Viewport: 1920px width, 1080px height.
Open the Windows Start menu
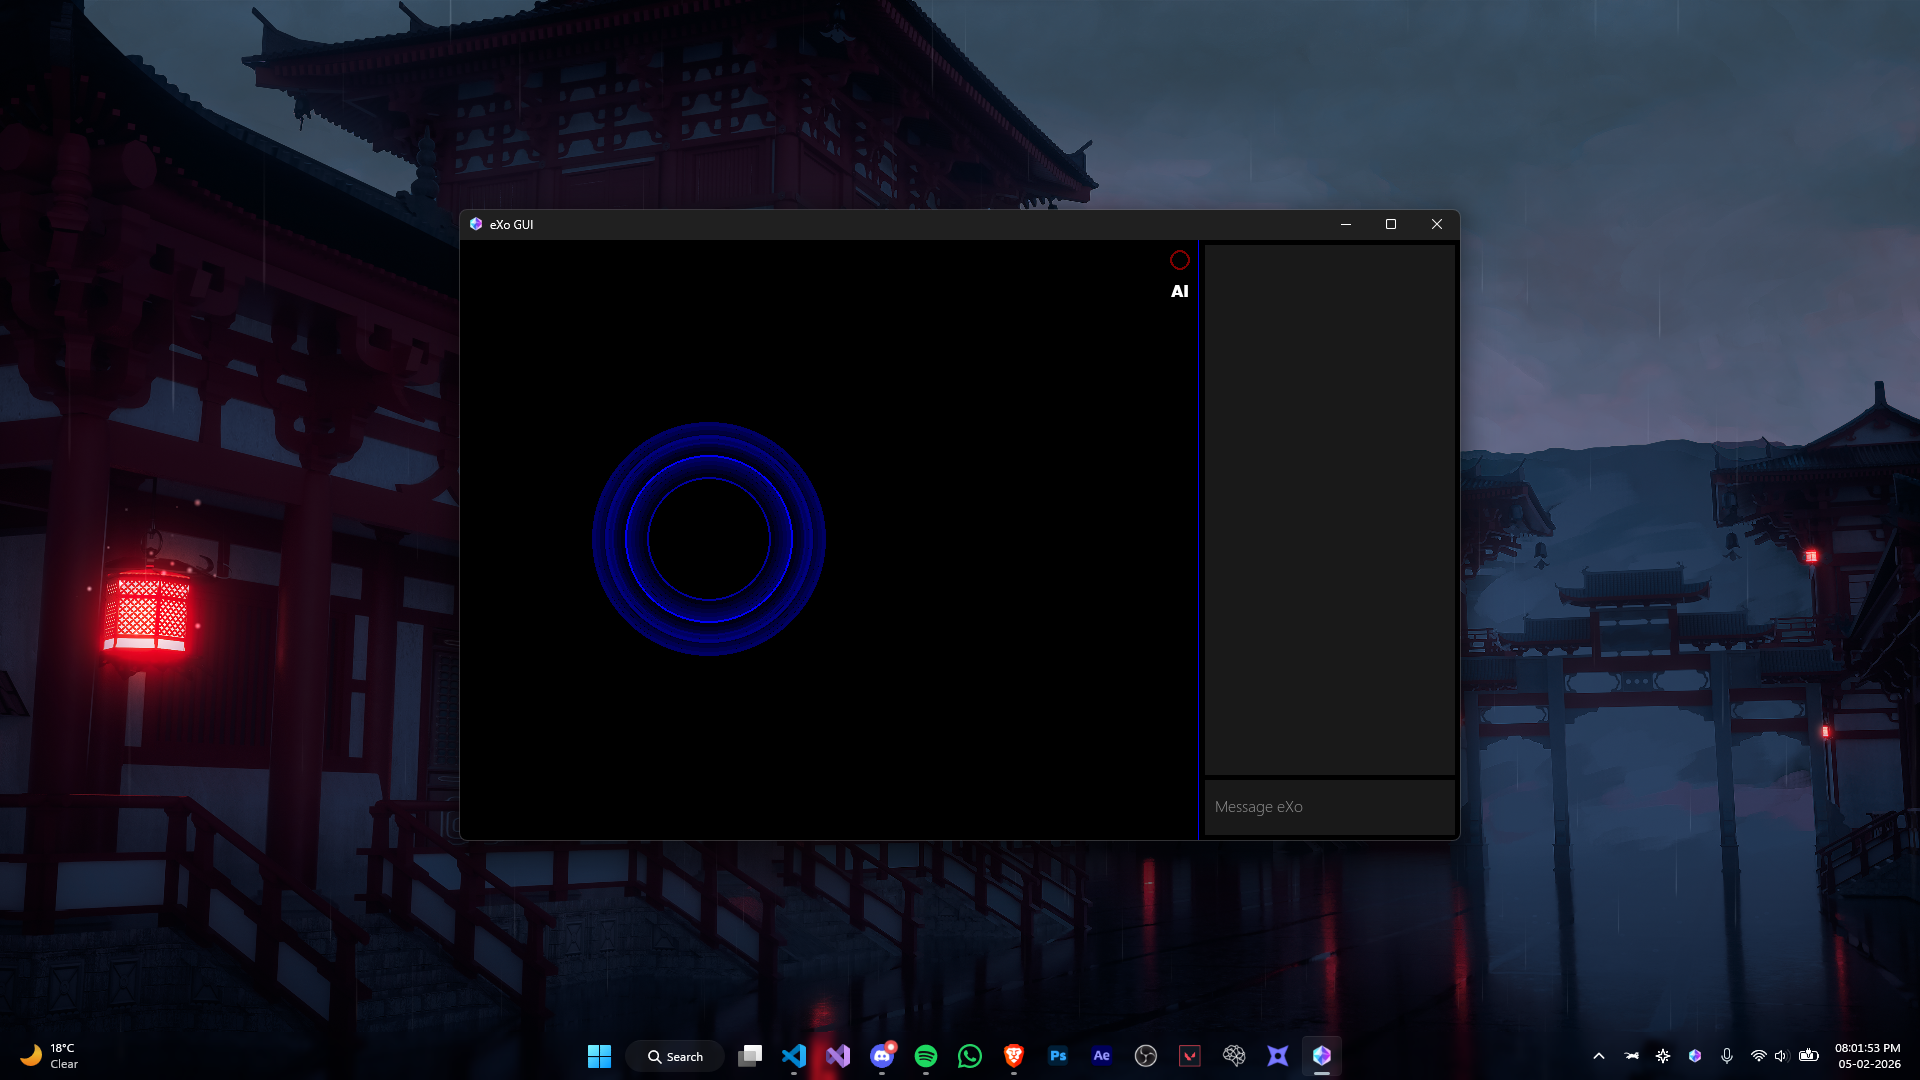(x=599, y=1056)
